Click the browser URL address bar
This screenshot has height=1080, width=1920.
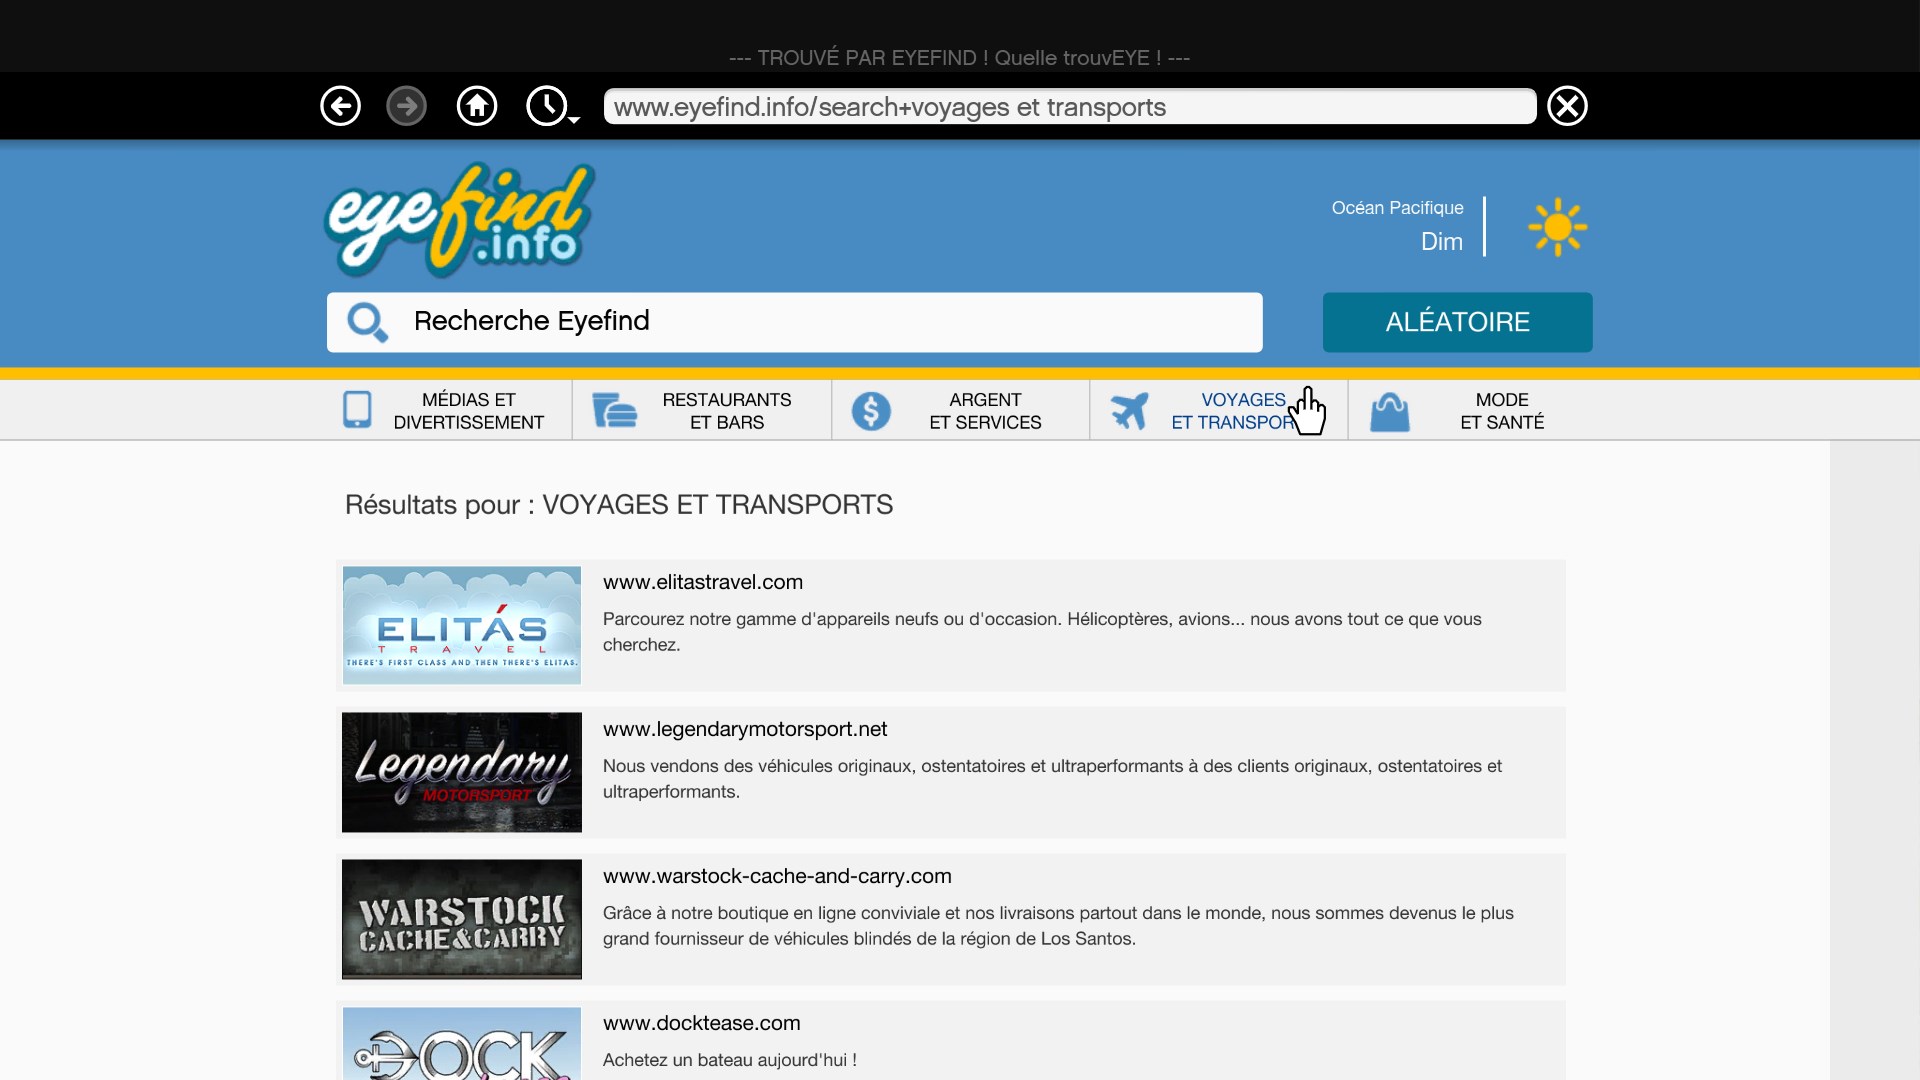(1068, 107)
